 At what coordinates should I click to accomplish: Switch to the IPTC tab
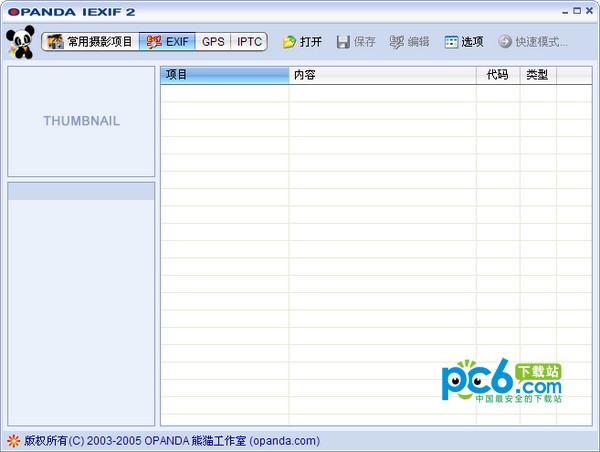pos(249,41)
